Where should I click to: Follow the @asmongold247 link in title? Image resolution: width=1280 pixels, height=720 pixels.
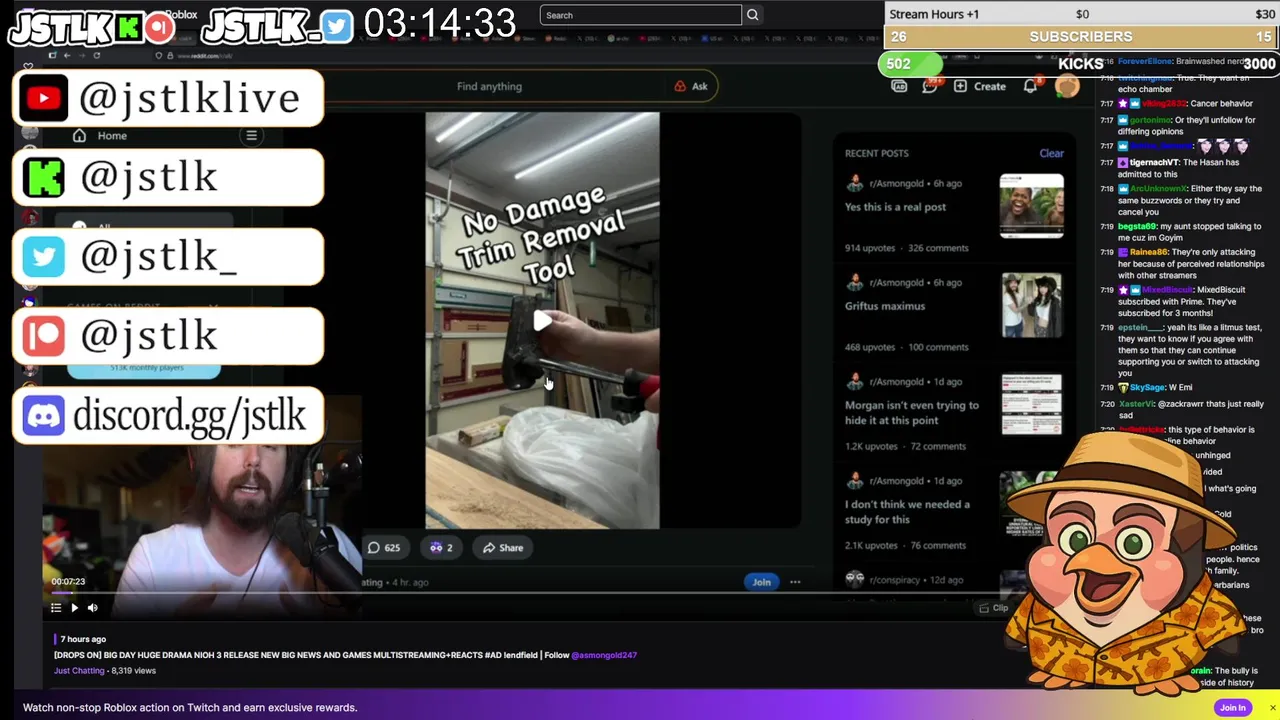pos(604,655)
